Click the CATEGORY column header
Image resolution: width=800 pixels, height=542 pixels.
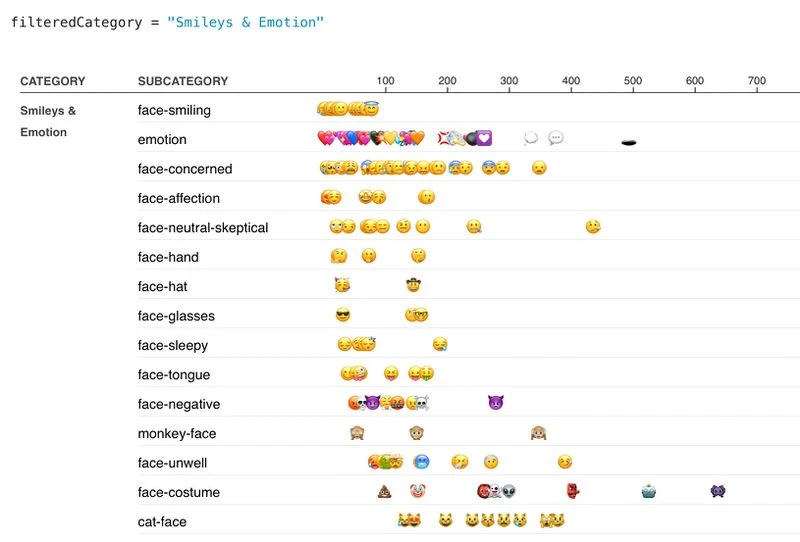click(52, 81)
